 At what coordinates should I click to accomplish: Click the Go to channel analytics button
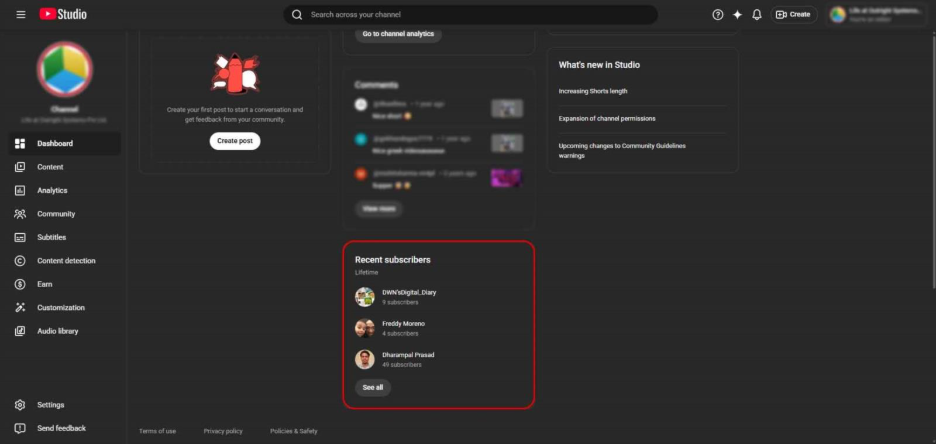coord(398,34)
